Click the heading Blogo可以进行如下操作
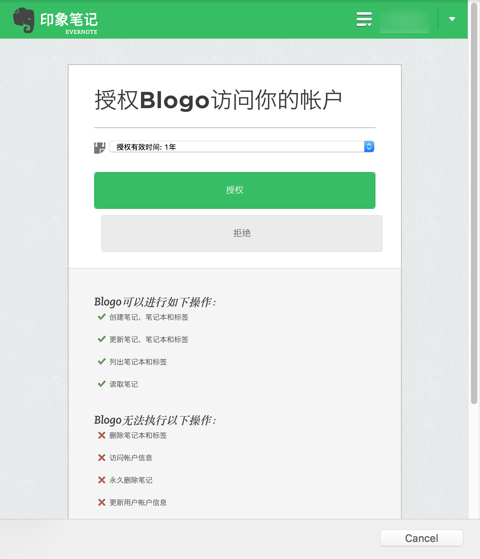 point(155,302)
